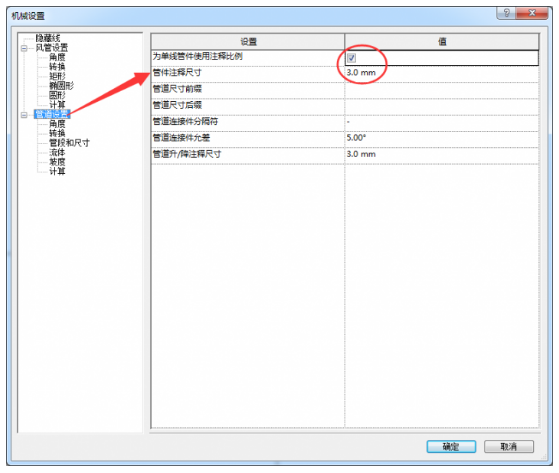This screenshot has width=559, height=473.
Task: Collapse the 风管设置 tree node
Action: coord(24,48)
